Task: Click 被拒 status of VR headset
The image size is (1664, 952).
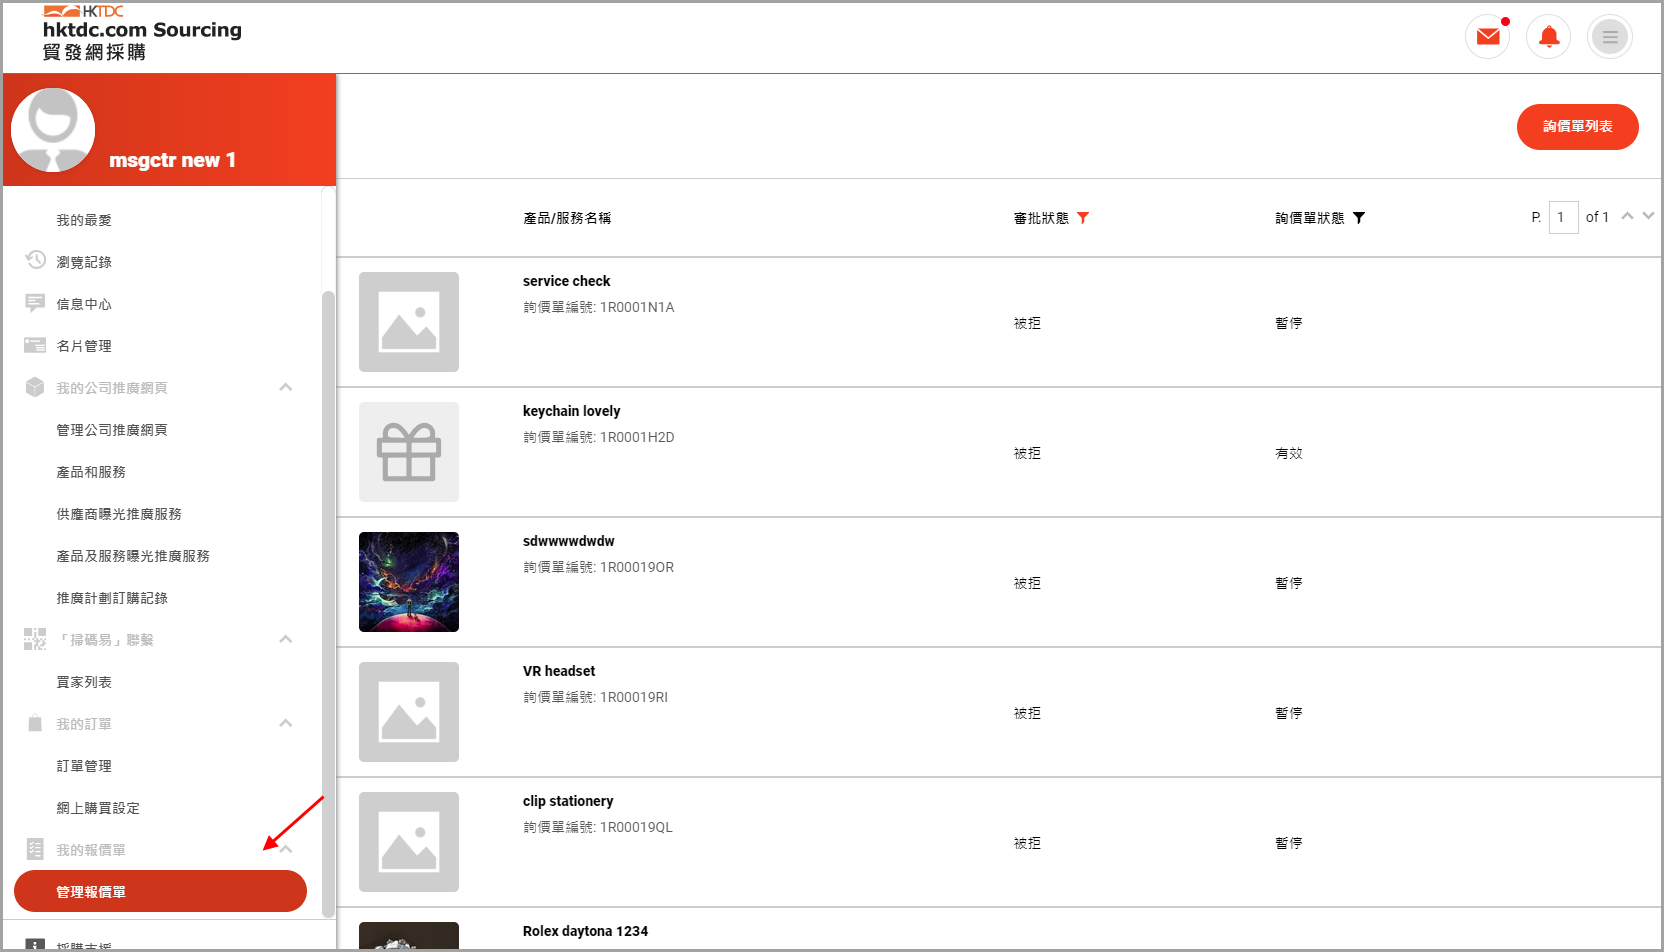Action: (x=1027, y=713)
